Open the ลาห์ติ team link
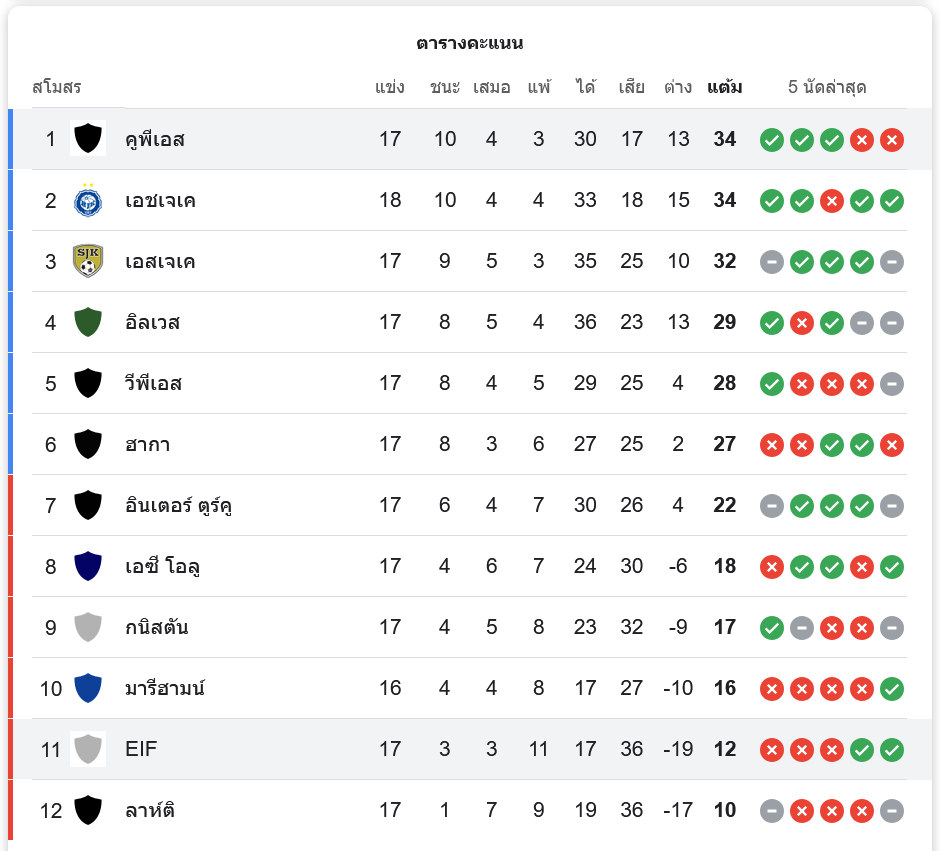The image size is (940, 851). 151,810
